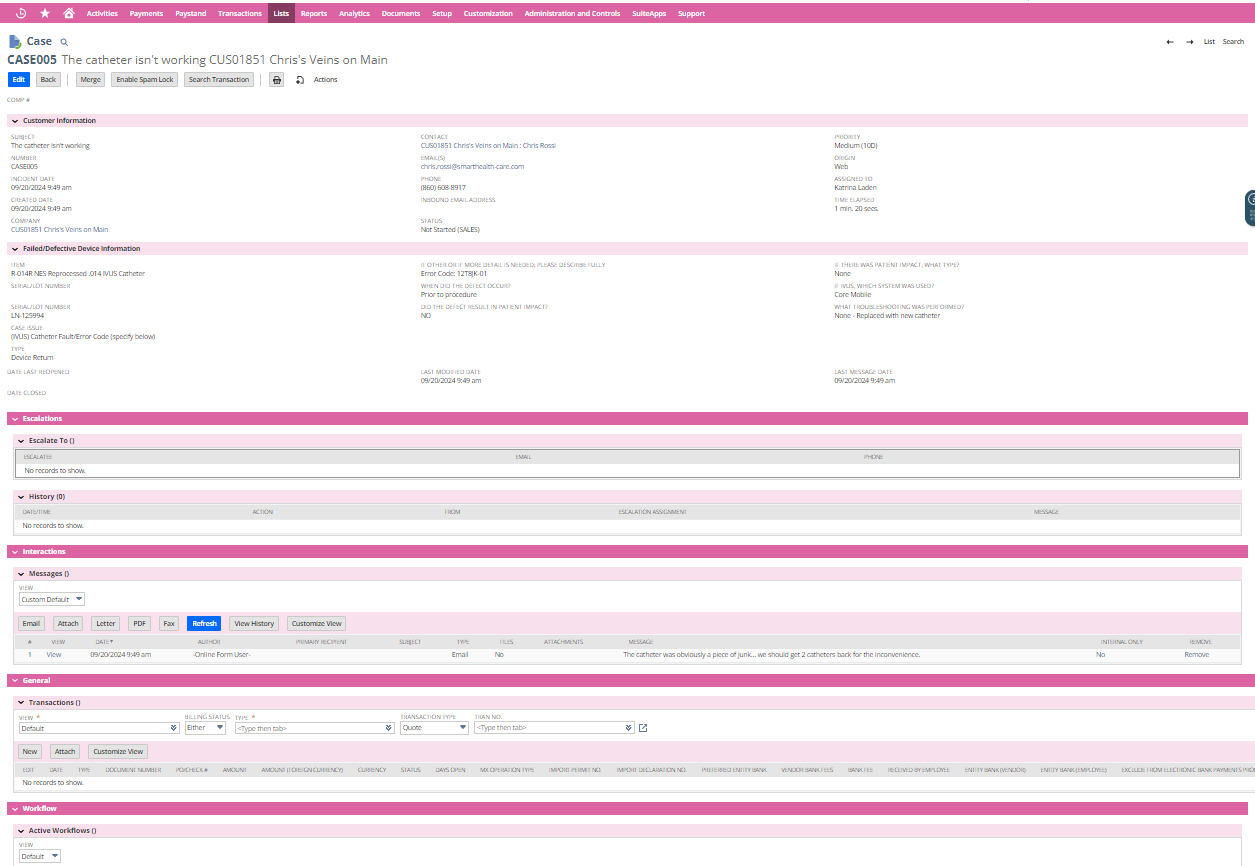Collapse the Escalations section
The width and height of the screenshot is (1255, 866).
pyautogui.click(x=13, y=418)
